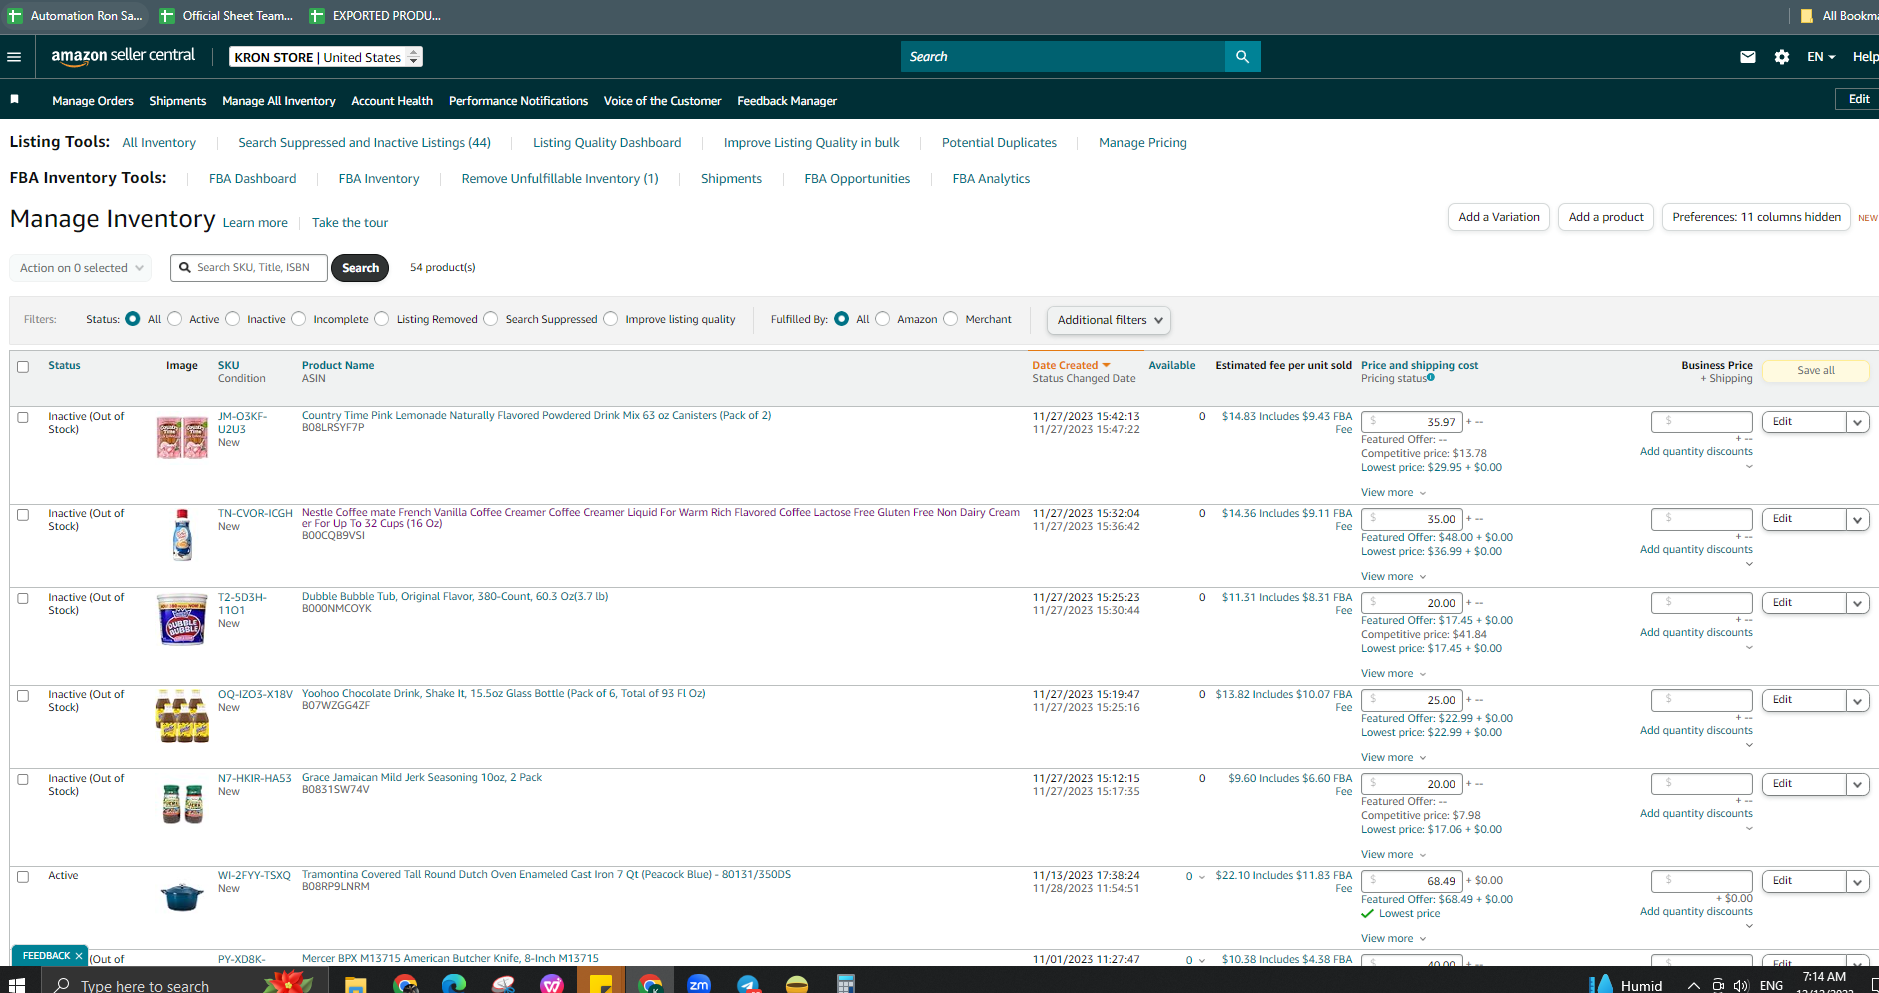Click Add quantity discounts for Tramontina row
The width and height of the screenshot is (1879, 993).
1696,912
